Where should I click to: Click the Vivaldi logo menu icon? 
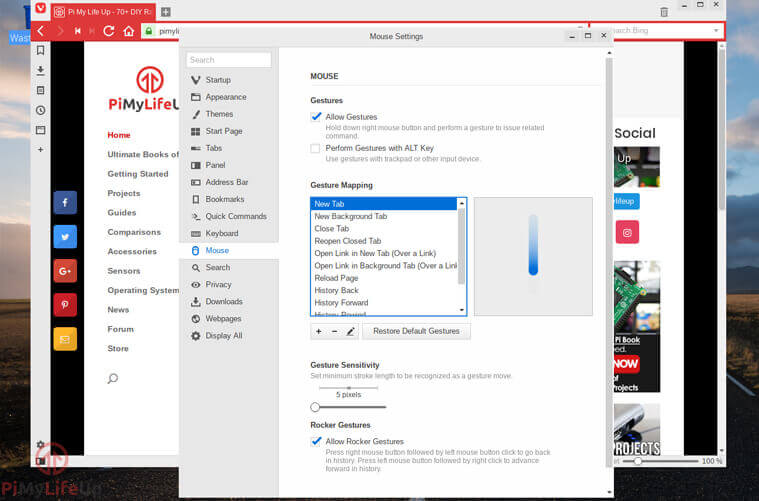41,8
